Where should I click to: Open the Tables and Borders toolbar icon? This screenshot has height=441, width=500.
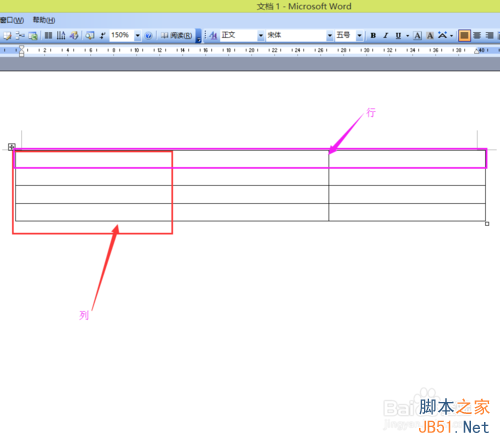[7, 35]
